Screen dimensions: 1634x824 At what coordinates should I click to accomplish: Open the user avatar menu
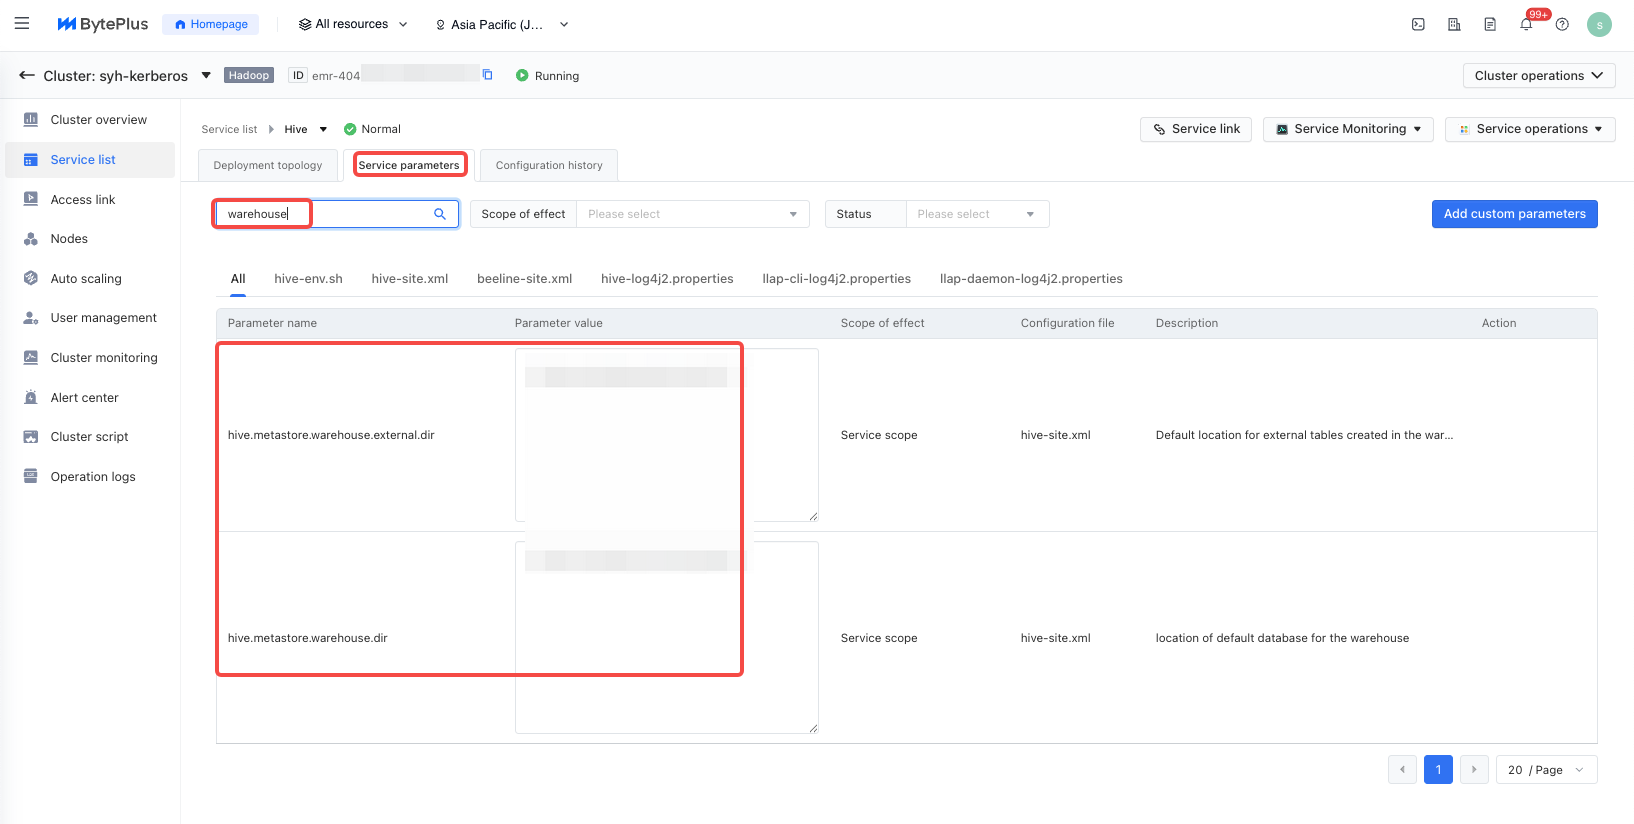(1599, 24)
